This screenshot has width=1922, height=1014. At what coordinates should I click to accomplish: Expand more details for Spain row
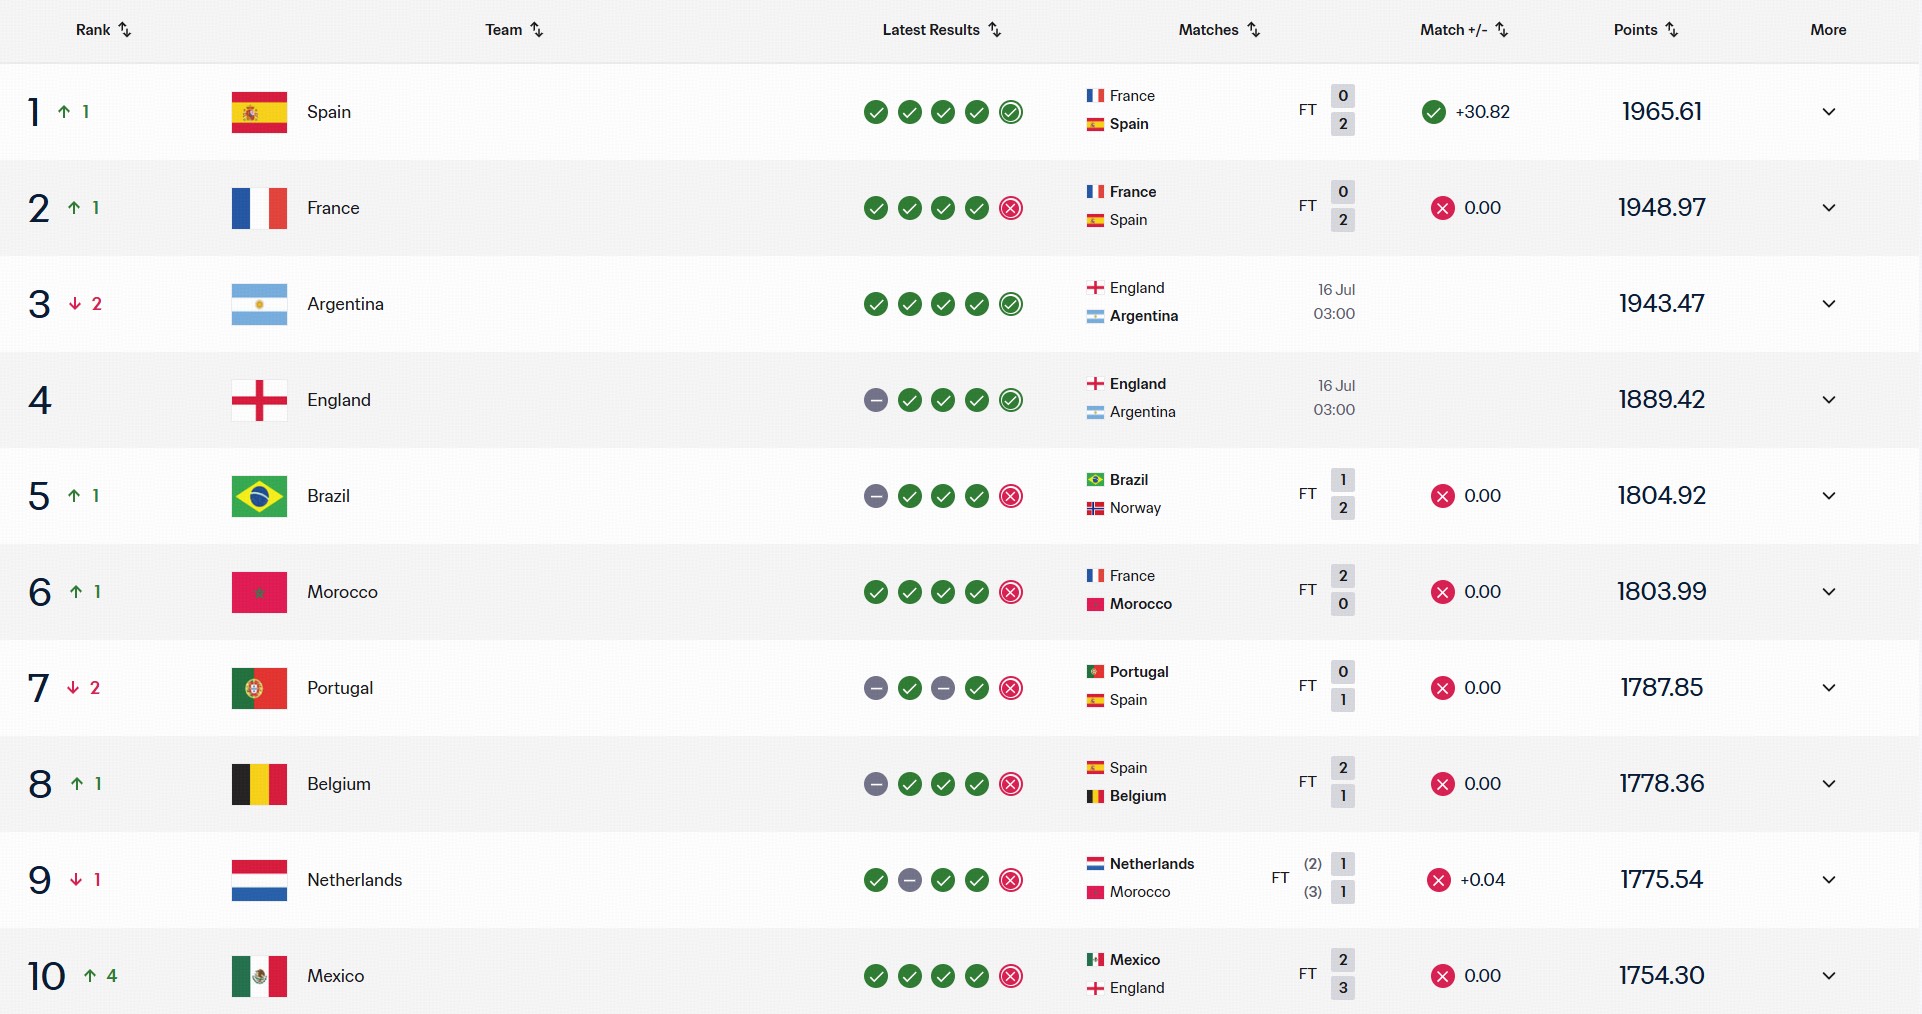coord(1829,112)
